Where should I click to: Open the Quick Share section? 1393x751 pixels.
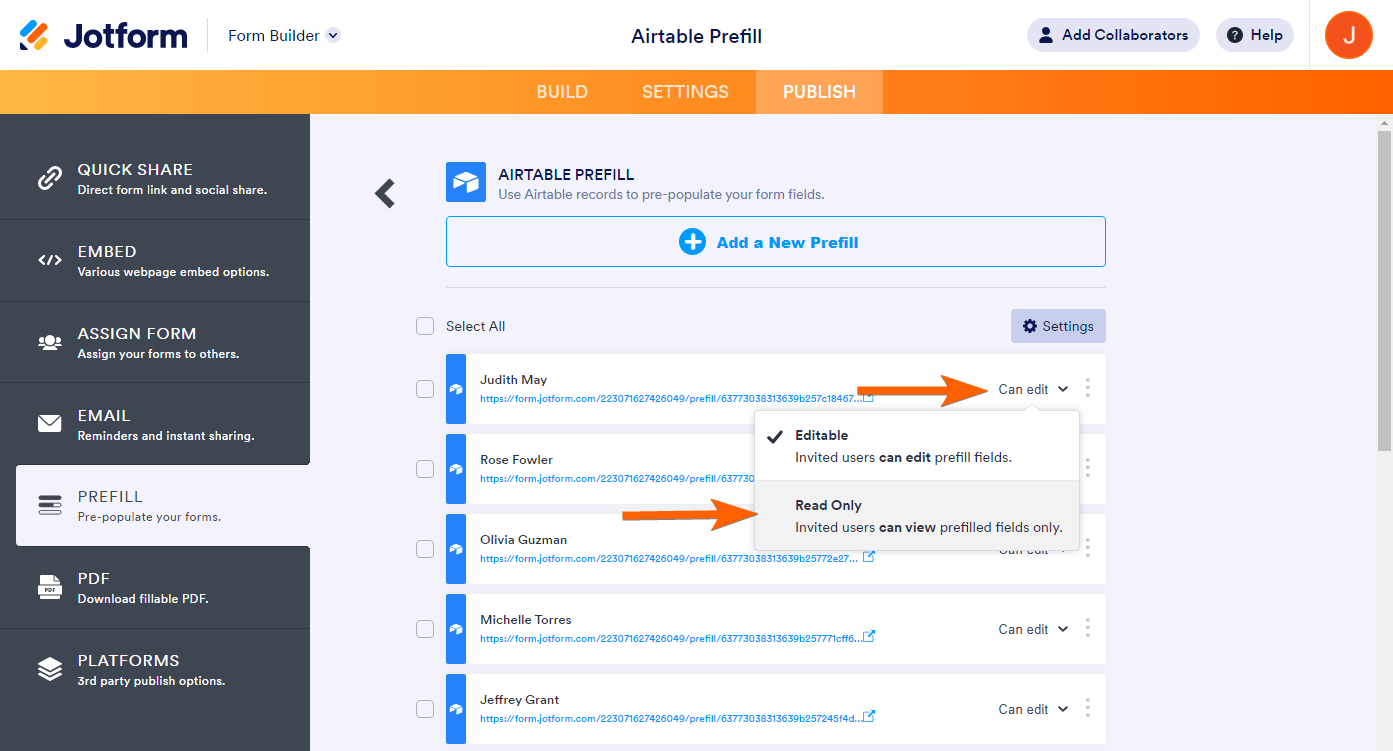tap(155, 179)
